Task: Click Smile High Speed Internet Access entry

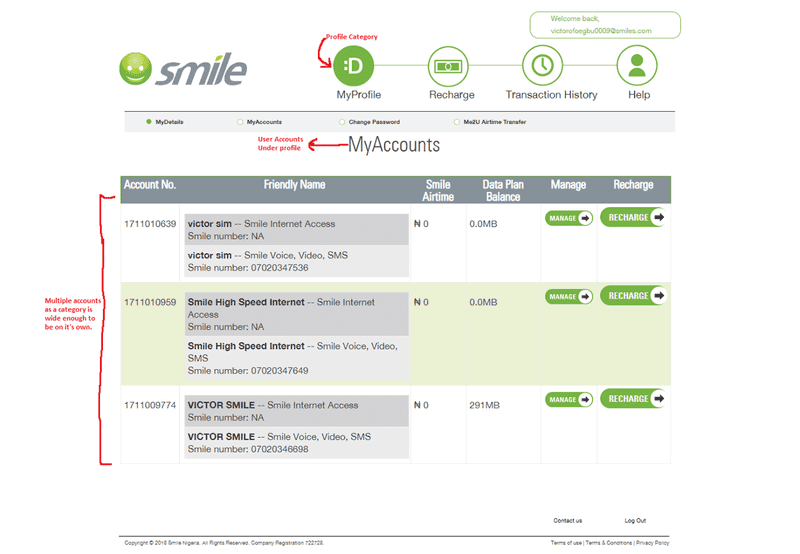Action: [x=296, y=314]
